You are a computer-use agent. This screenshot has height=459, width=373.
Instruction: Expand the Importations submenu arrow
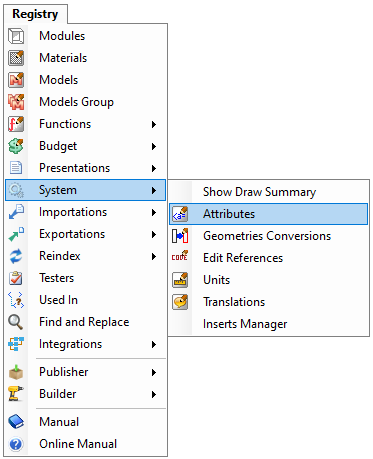(154, 212)
